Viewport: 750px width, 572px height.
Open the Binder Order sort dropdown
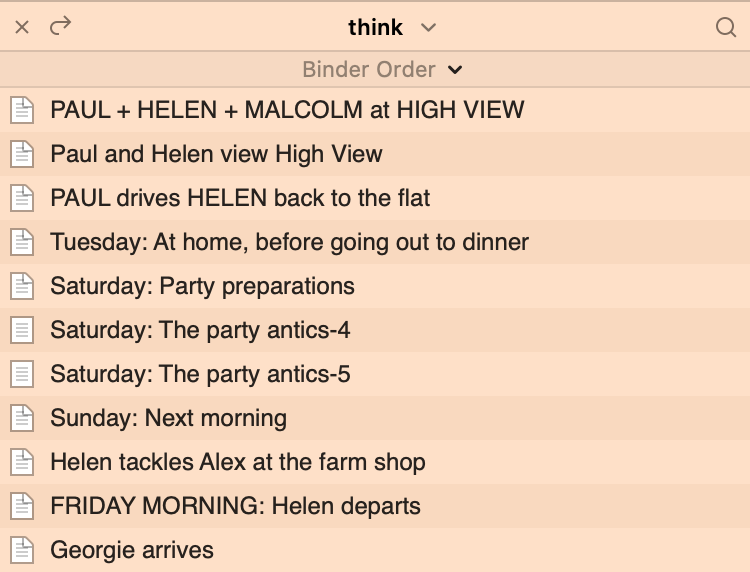[383, 69]
